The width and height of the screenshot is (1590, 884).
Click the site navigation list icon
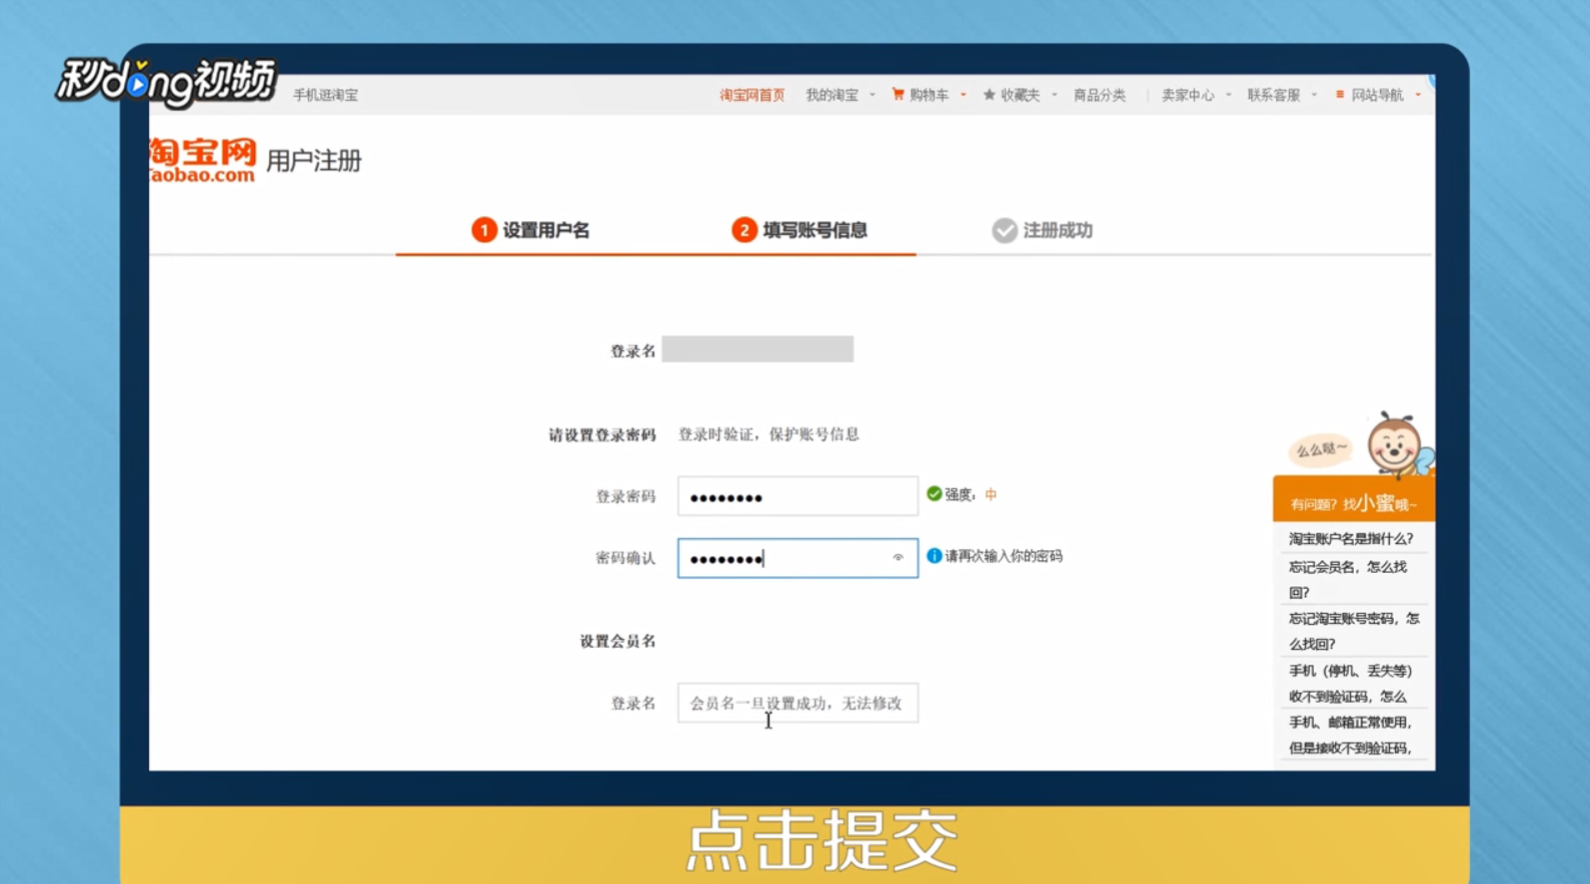point(1340,95)
